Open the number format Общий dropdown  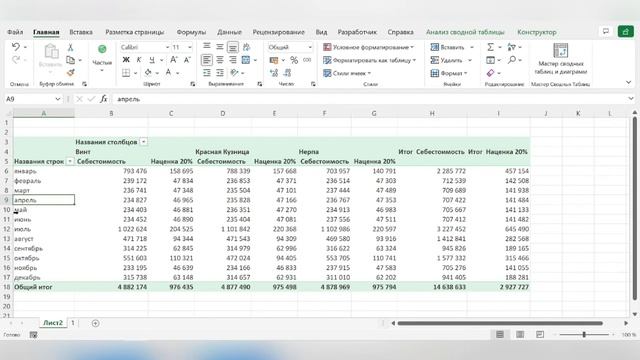click(x=310, y=47)
